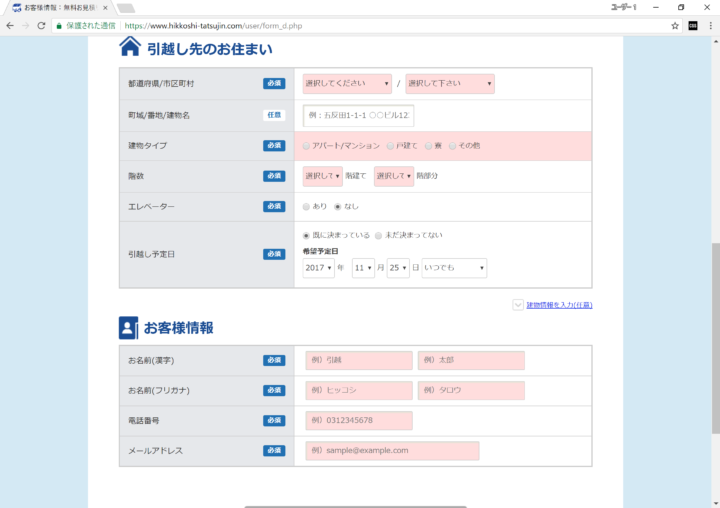Reload the page with the refresh icon
Screen dimensions: 720x508
(41, 26)
